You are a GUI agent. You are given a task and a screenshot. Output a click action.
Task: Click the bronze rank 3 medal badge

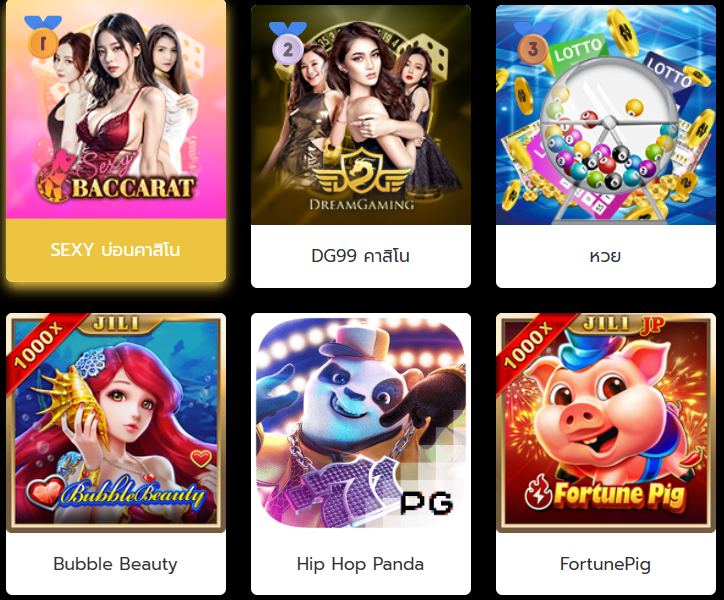click(532, 43)
